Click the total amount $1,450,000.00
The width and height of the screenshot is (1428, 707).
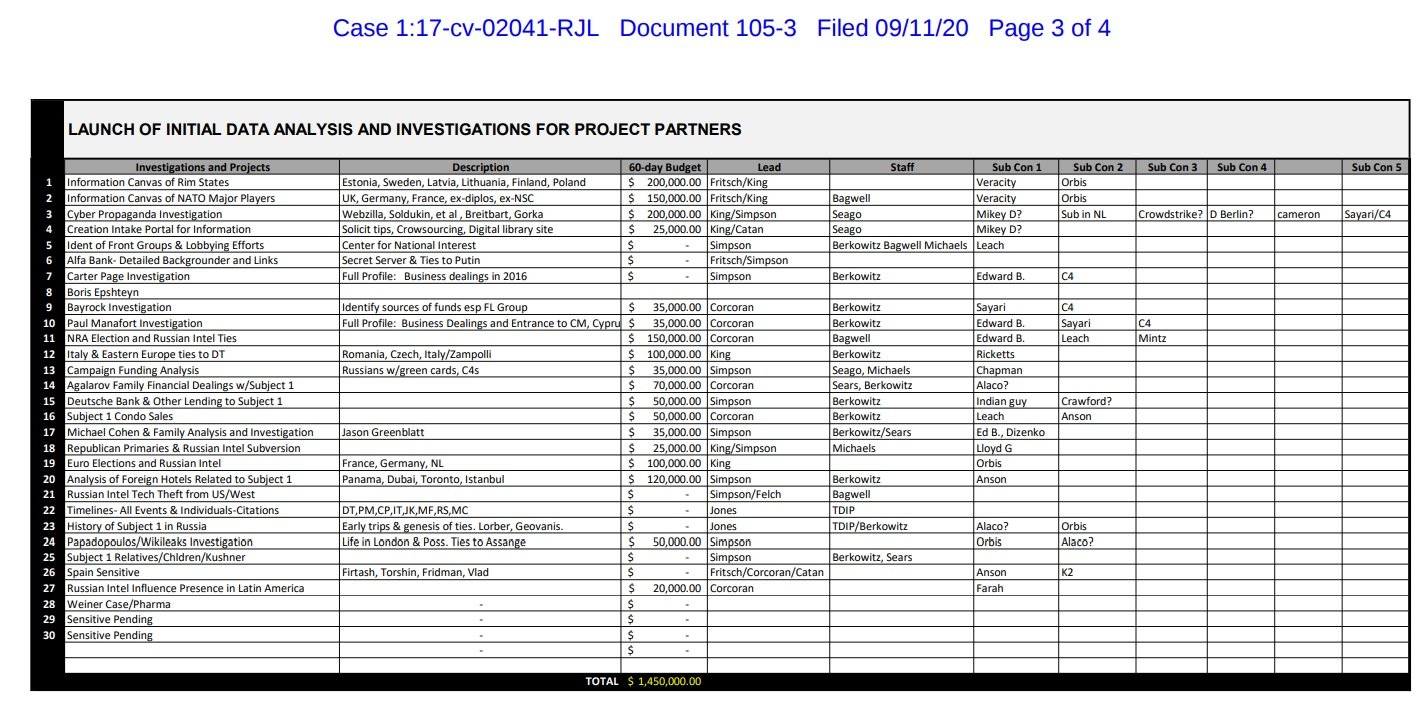[665, 681]
